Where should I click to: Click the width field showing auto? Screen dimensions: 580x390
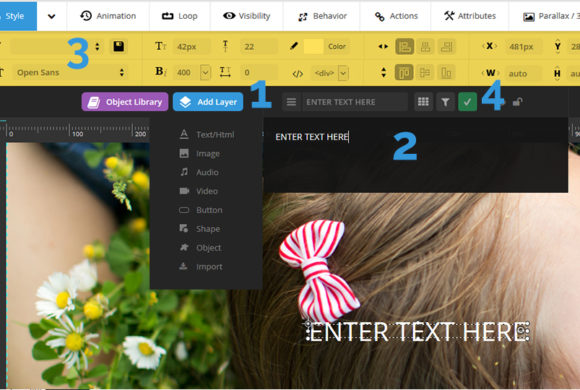pyautogui.click(x=523, y=74)
